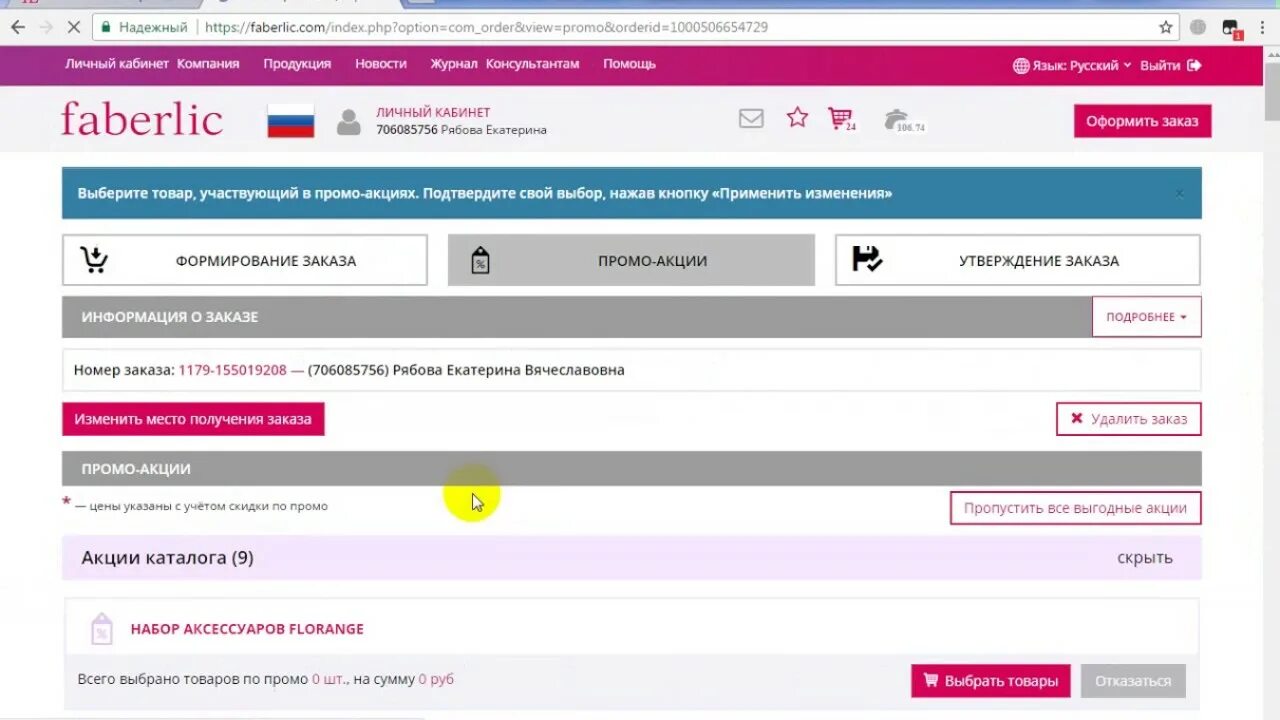
Task: Click the Акции каталога (9) heading
Action: (x=167, y=558)
